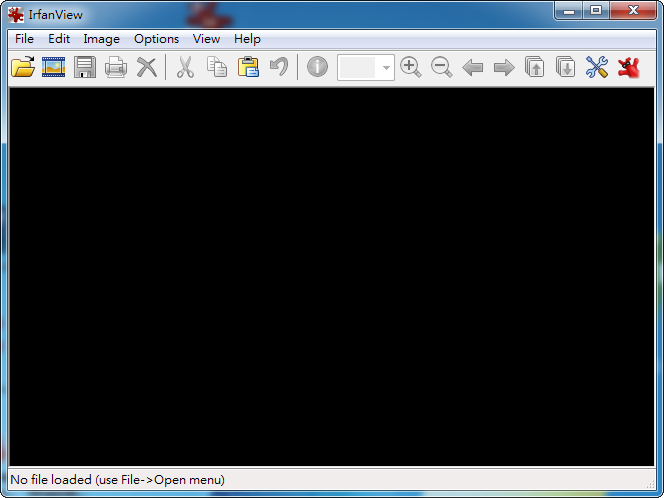664x498 pixels.
Task: Open Properties with the wrench-screwdriver icon
Action: (597, 67)
